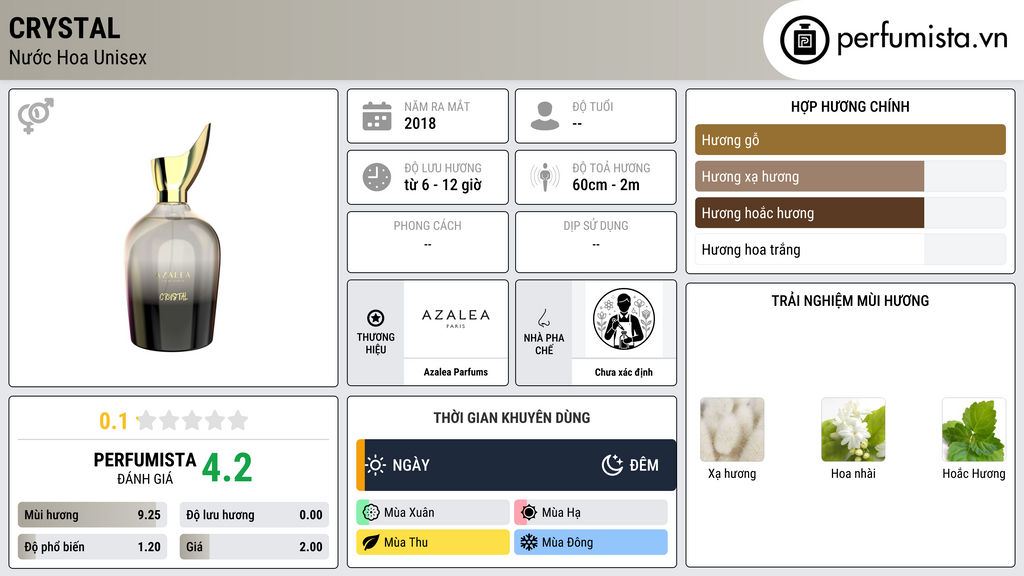Click the sun icon next to Ngày
Screen dimensions: 1024x576
[376, 465]
